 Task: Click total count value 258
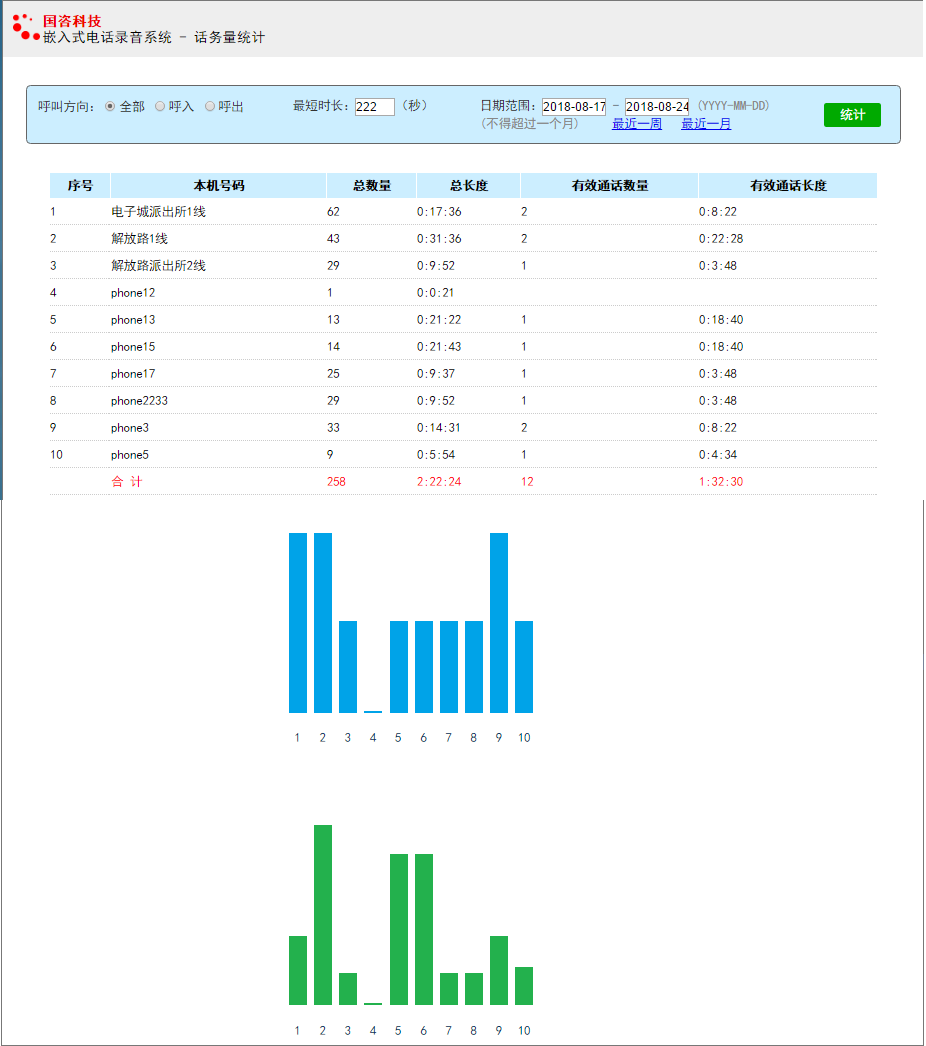point(336,482)
